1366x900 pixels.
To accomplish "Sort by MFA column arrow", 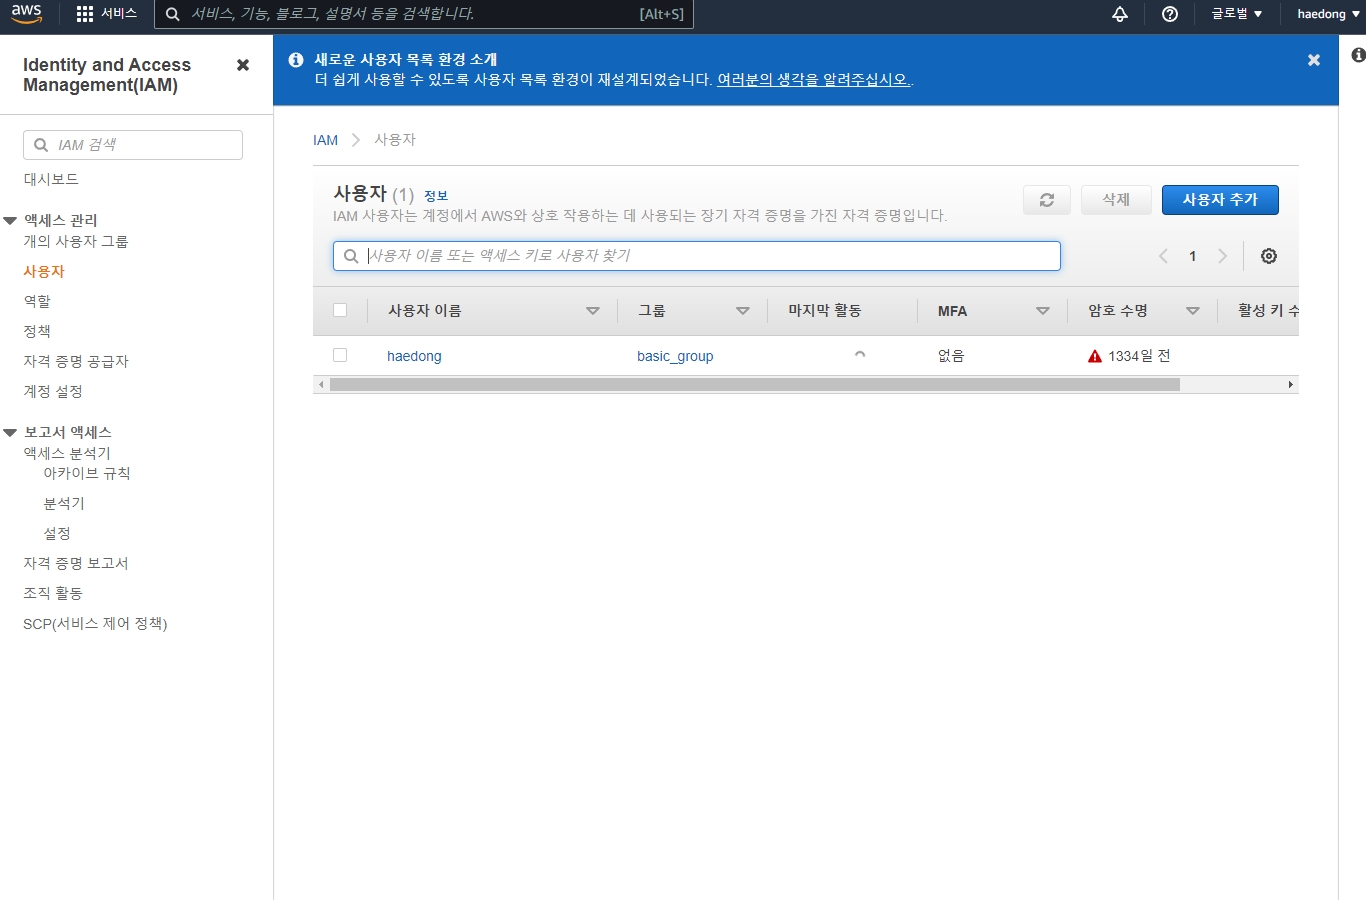I will point(1043,311).
